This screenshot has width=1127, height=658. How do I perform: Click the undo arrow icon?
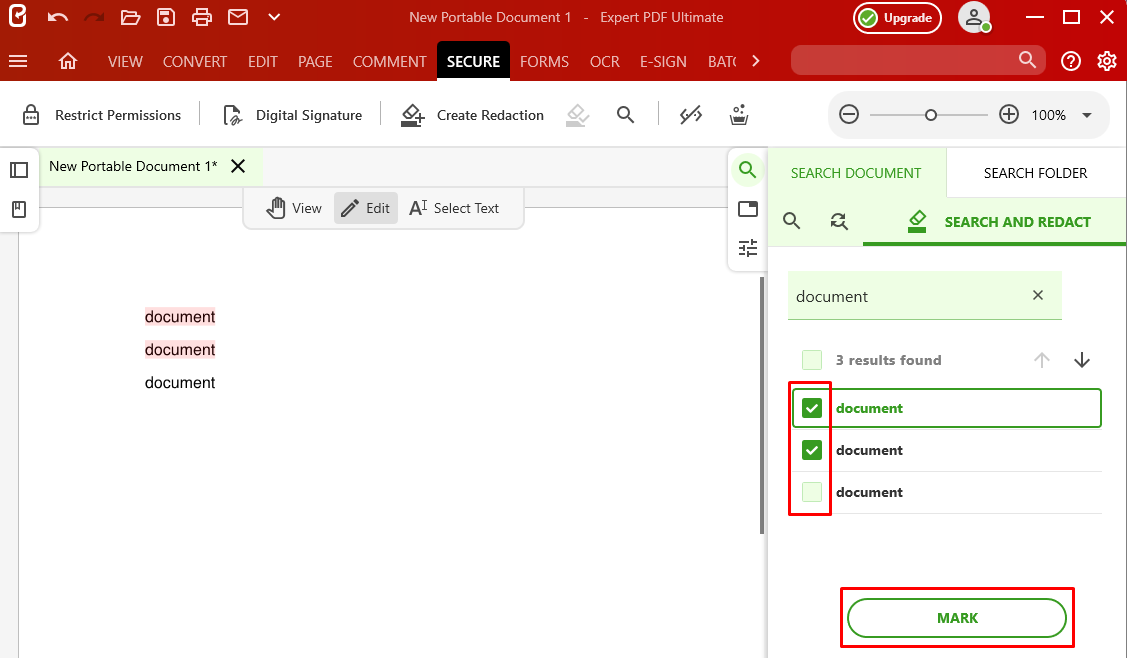[58, 17]
